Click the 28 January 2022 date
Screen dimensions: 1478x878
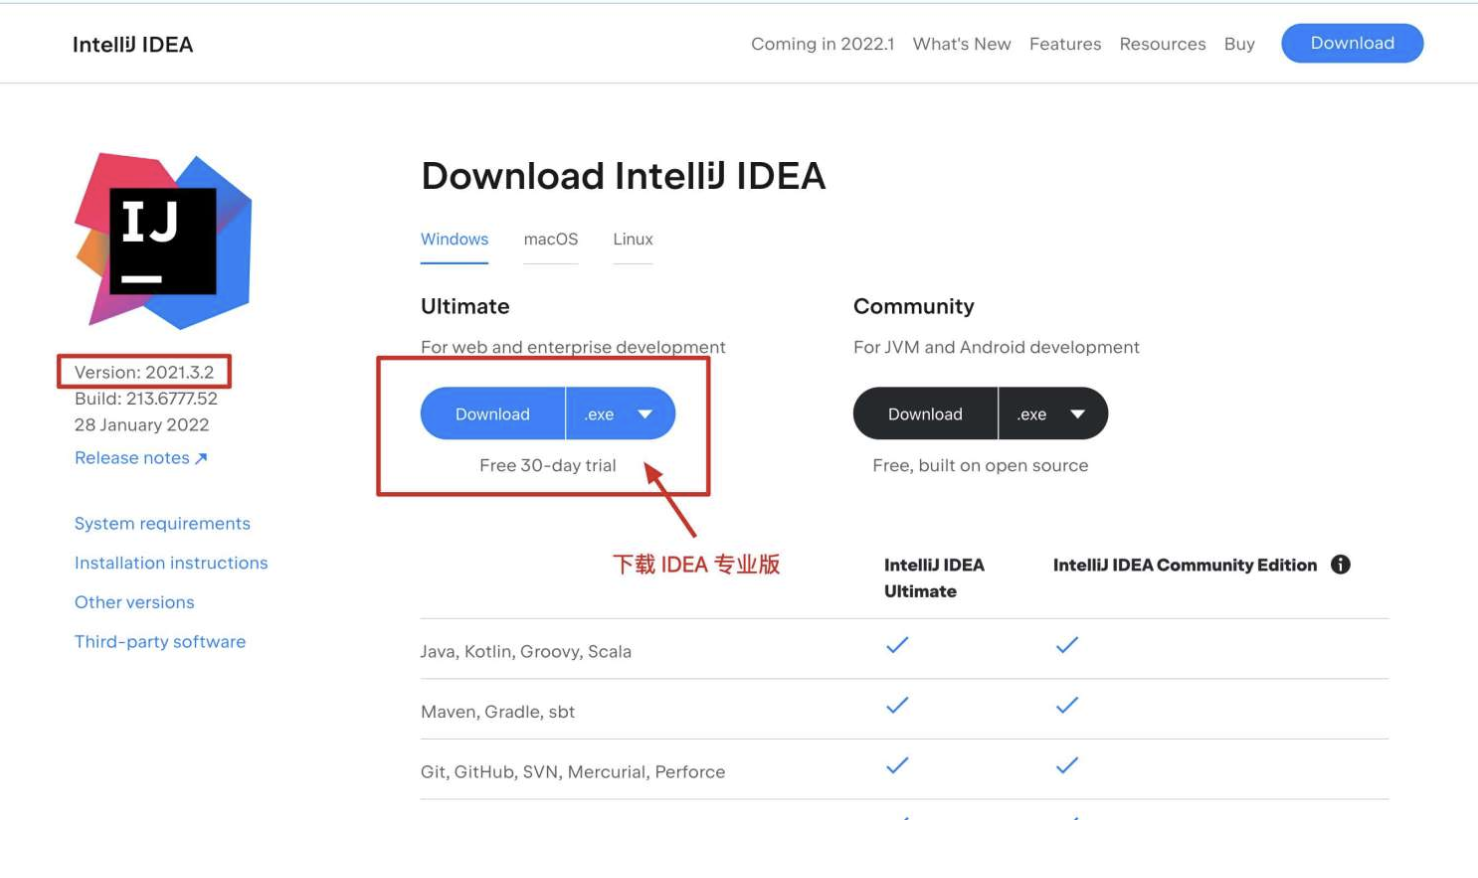click(142, 425)
